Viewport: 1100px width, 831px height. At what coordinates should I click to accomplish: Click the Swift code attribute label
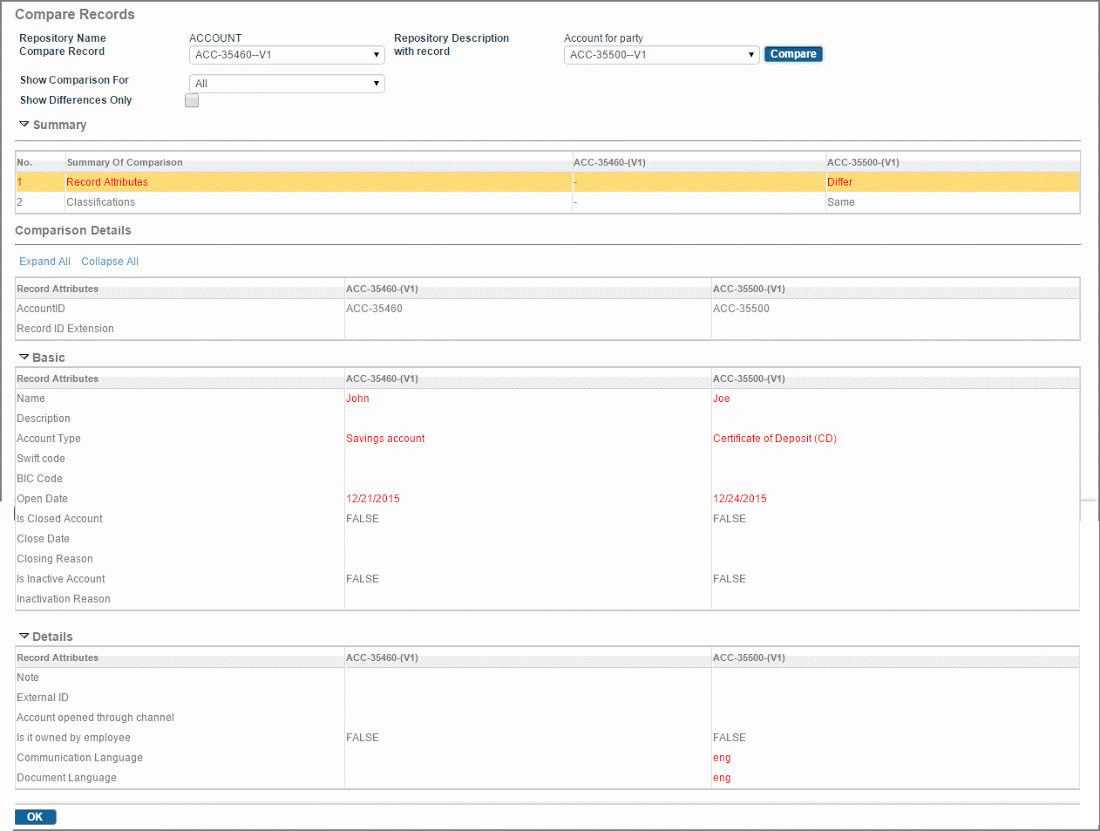pos(41,459)
